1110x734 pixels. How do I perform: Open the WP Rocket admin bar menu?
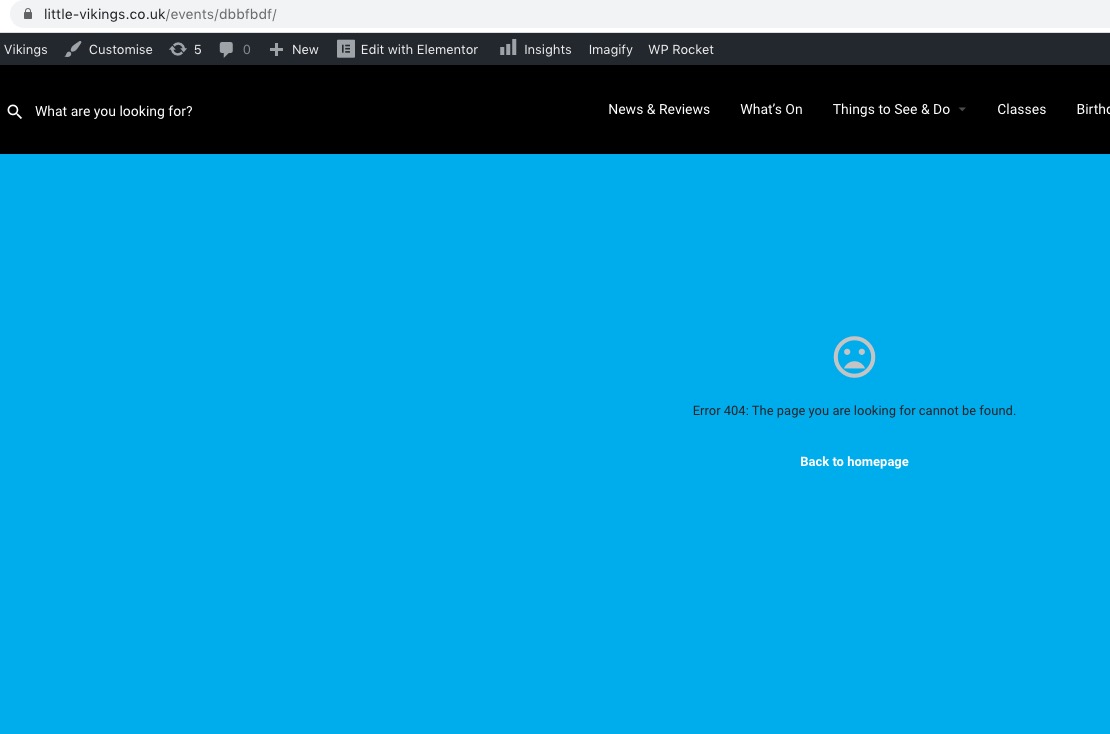pos(681,49)
